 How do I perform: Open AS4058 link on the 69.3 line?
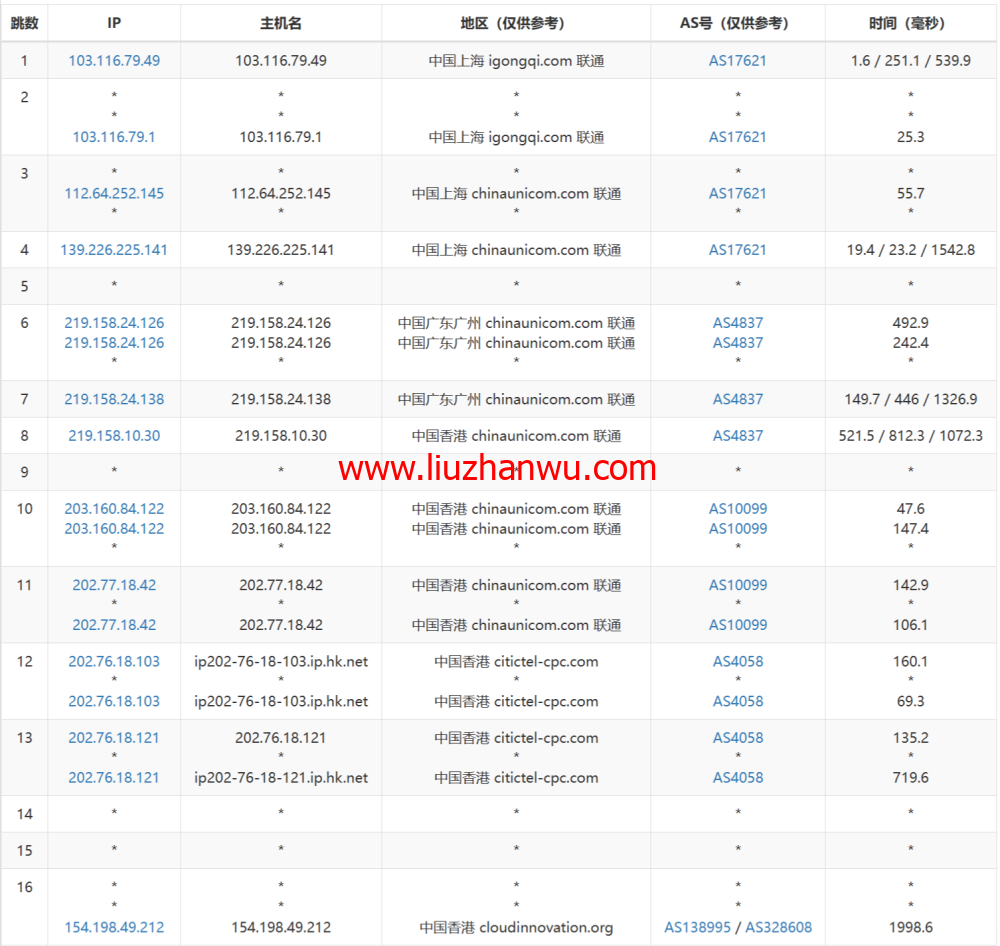[738, 701]
